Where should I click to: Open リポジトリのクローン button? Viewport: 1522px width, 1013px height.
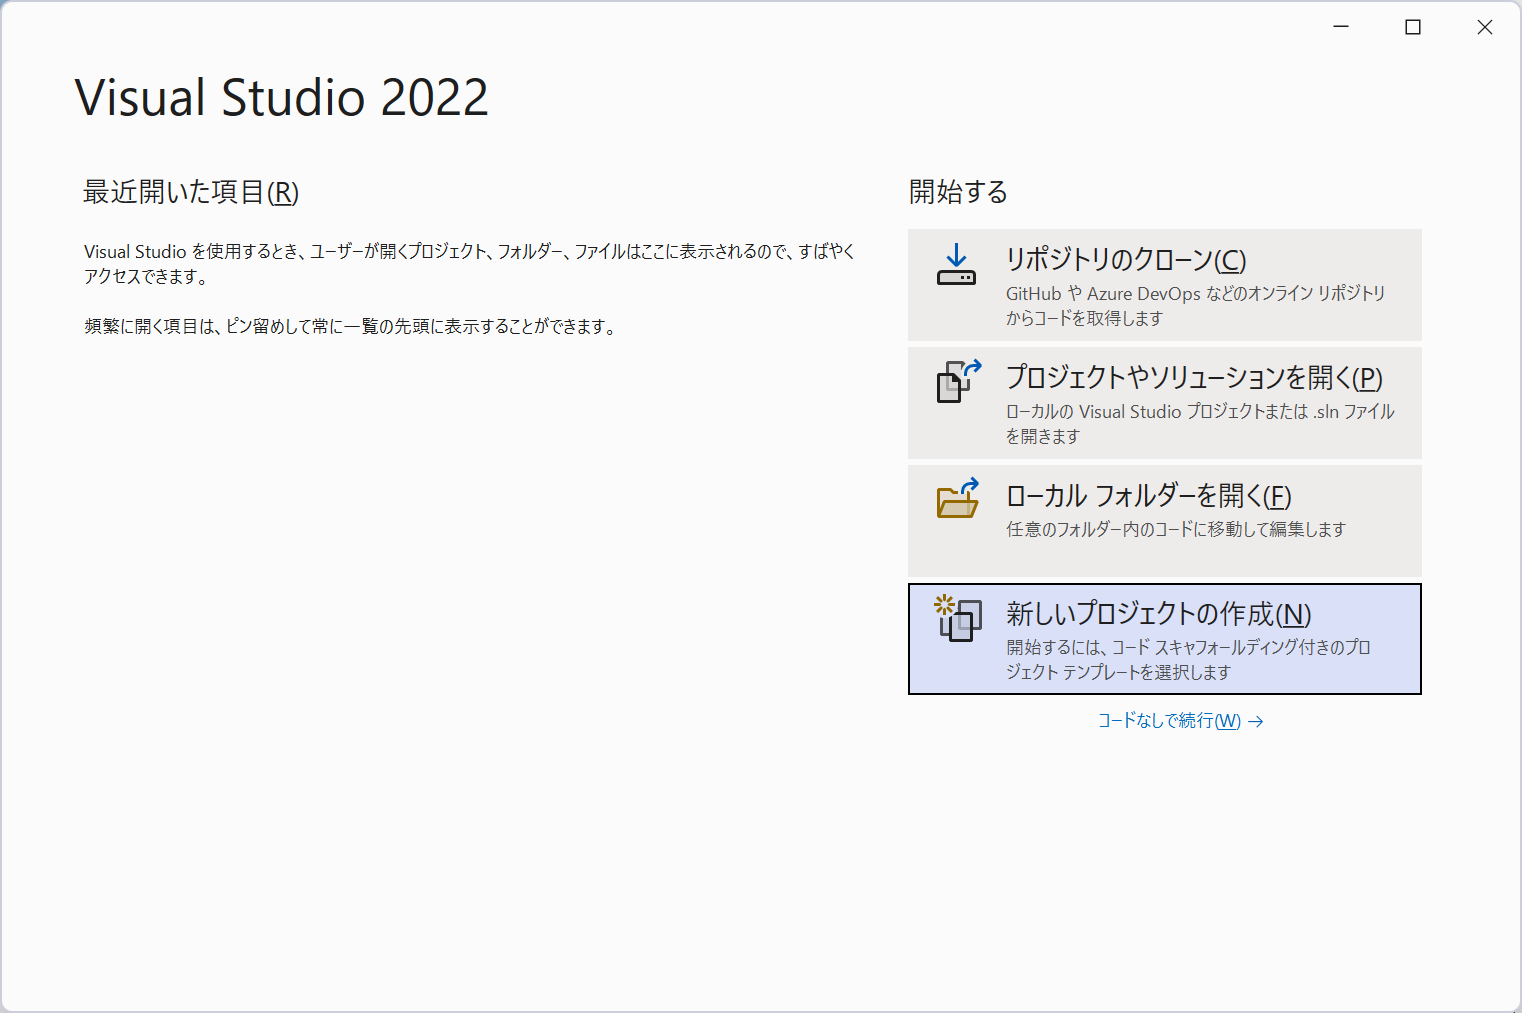click(x=1165, y=285)
